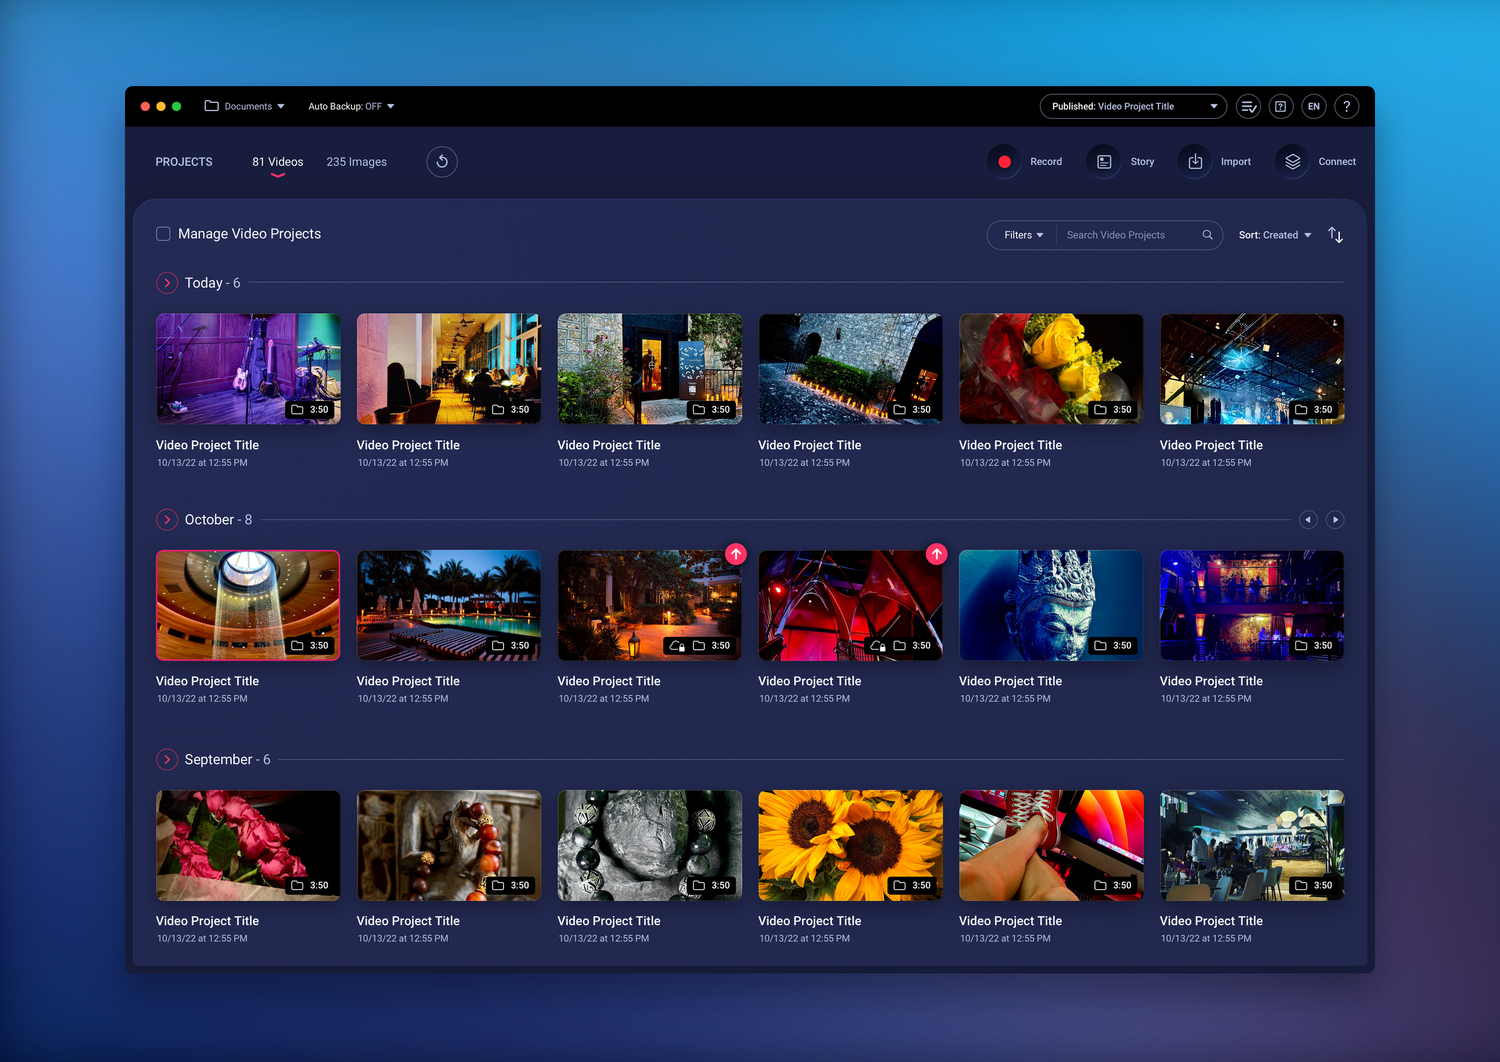The height and width of the screenshot is (1062, 1500).
Task: Click the Import icon
Action: [x=1194, y=161]
